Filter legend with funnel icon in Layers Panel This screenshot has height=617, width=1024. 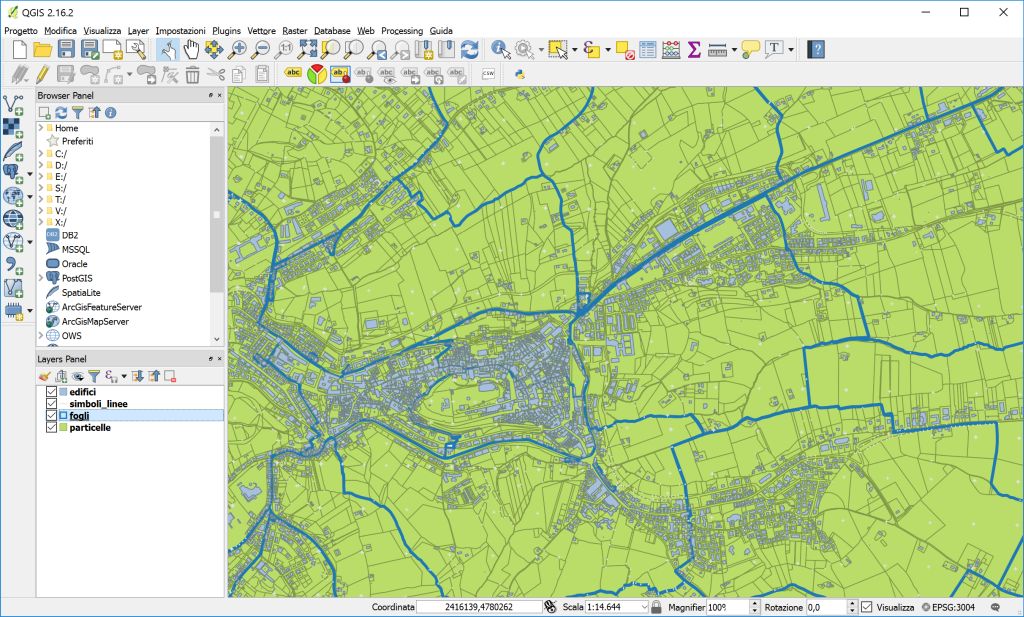(94, 376)
